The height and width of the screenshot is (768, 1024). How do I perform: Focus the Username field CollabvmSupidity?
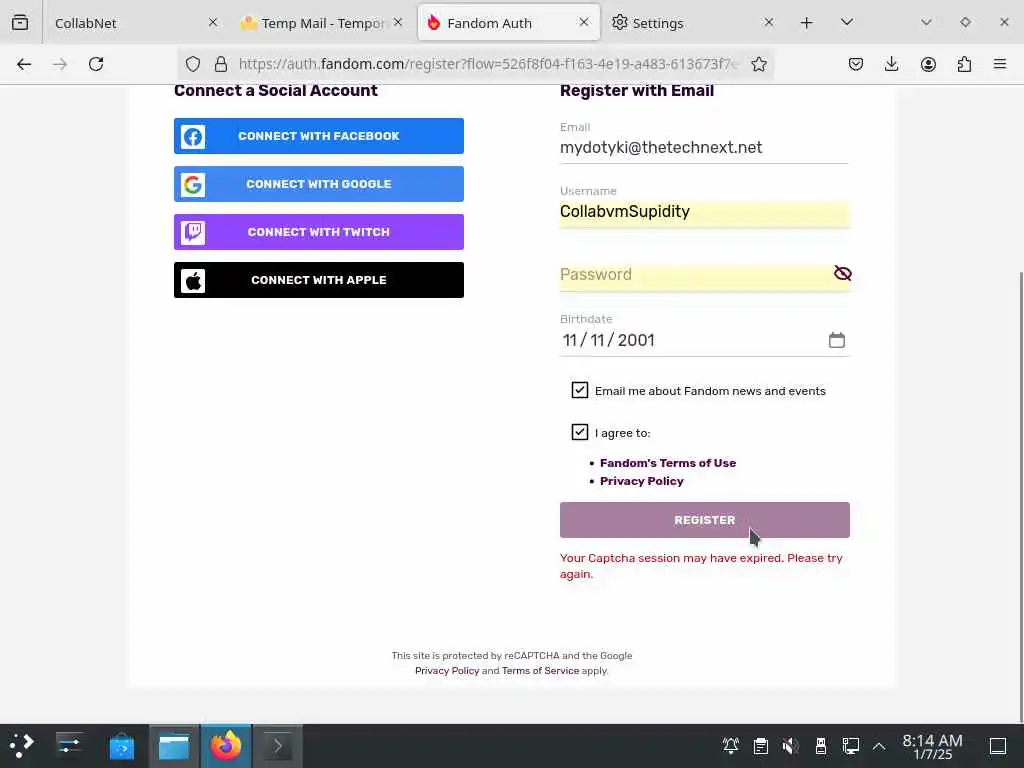[704, 213]
